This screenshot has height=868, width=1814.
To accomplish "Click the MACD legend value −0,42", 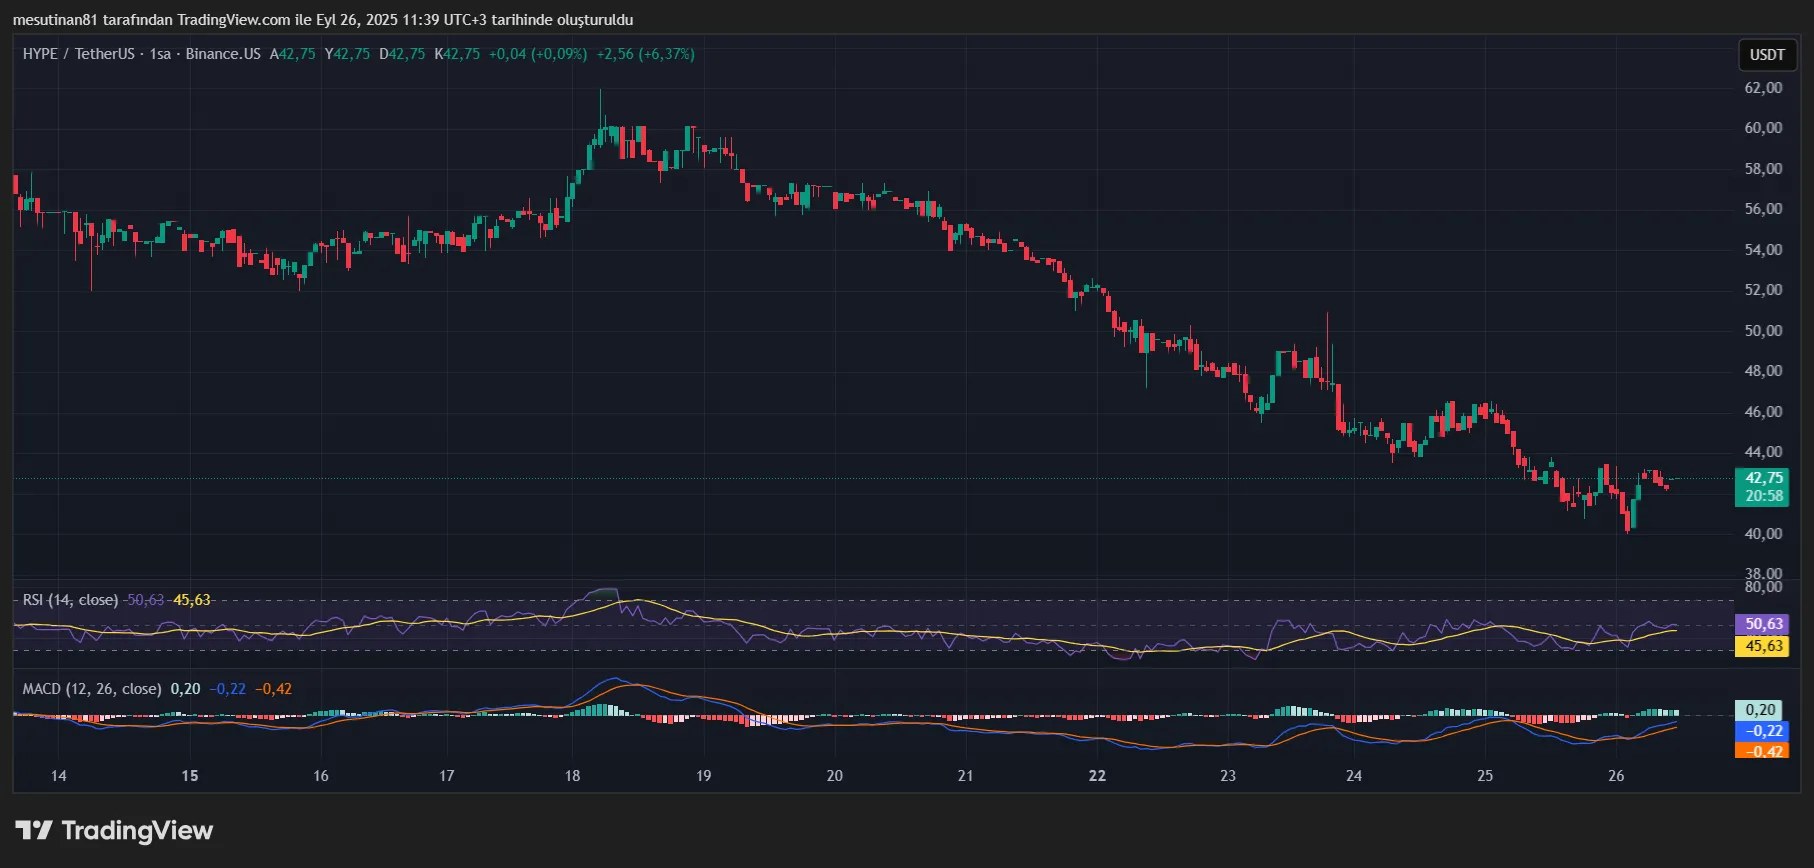I will click(274, 689).
